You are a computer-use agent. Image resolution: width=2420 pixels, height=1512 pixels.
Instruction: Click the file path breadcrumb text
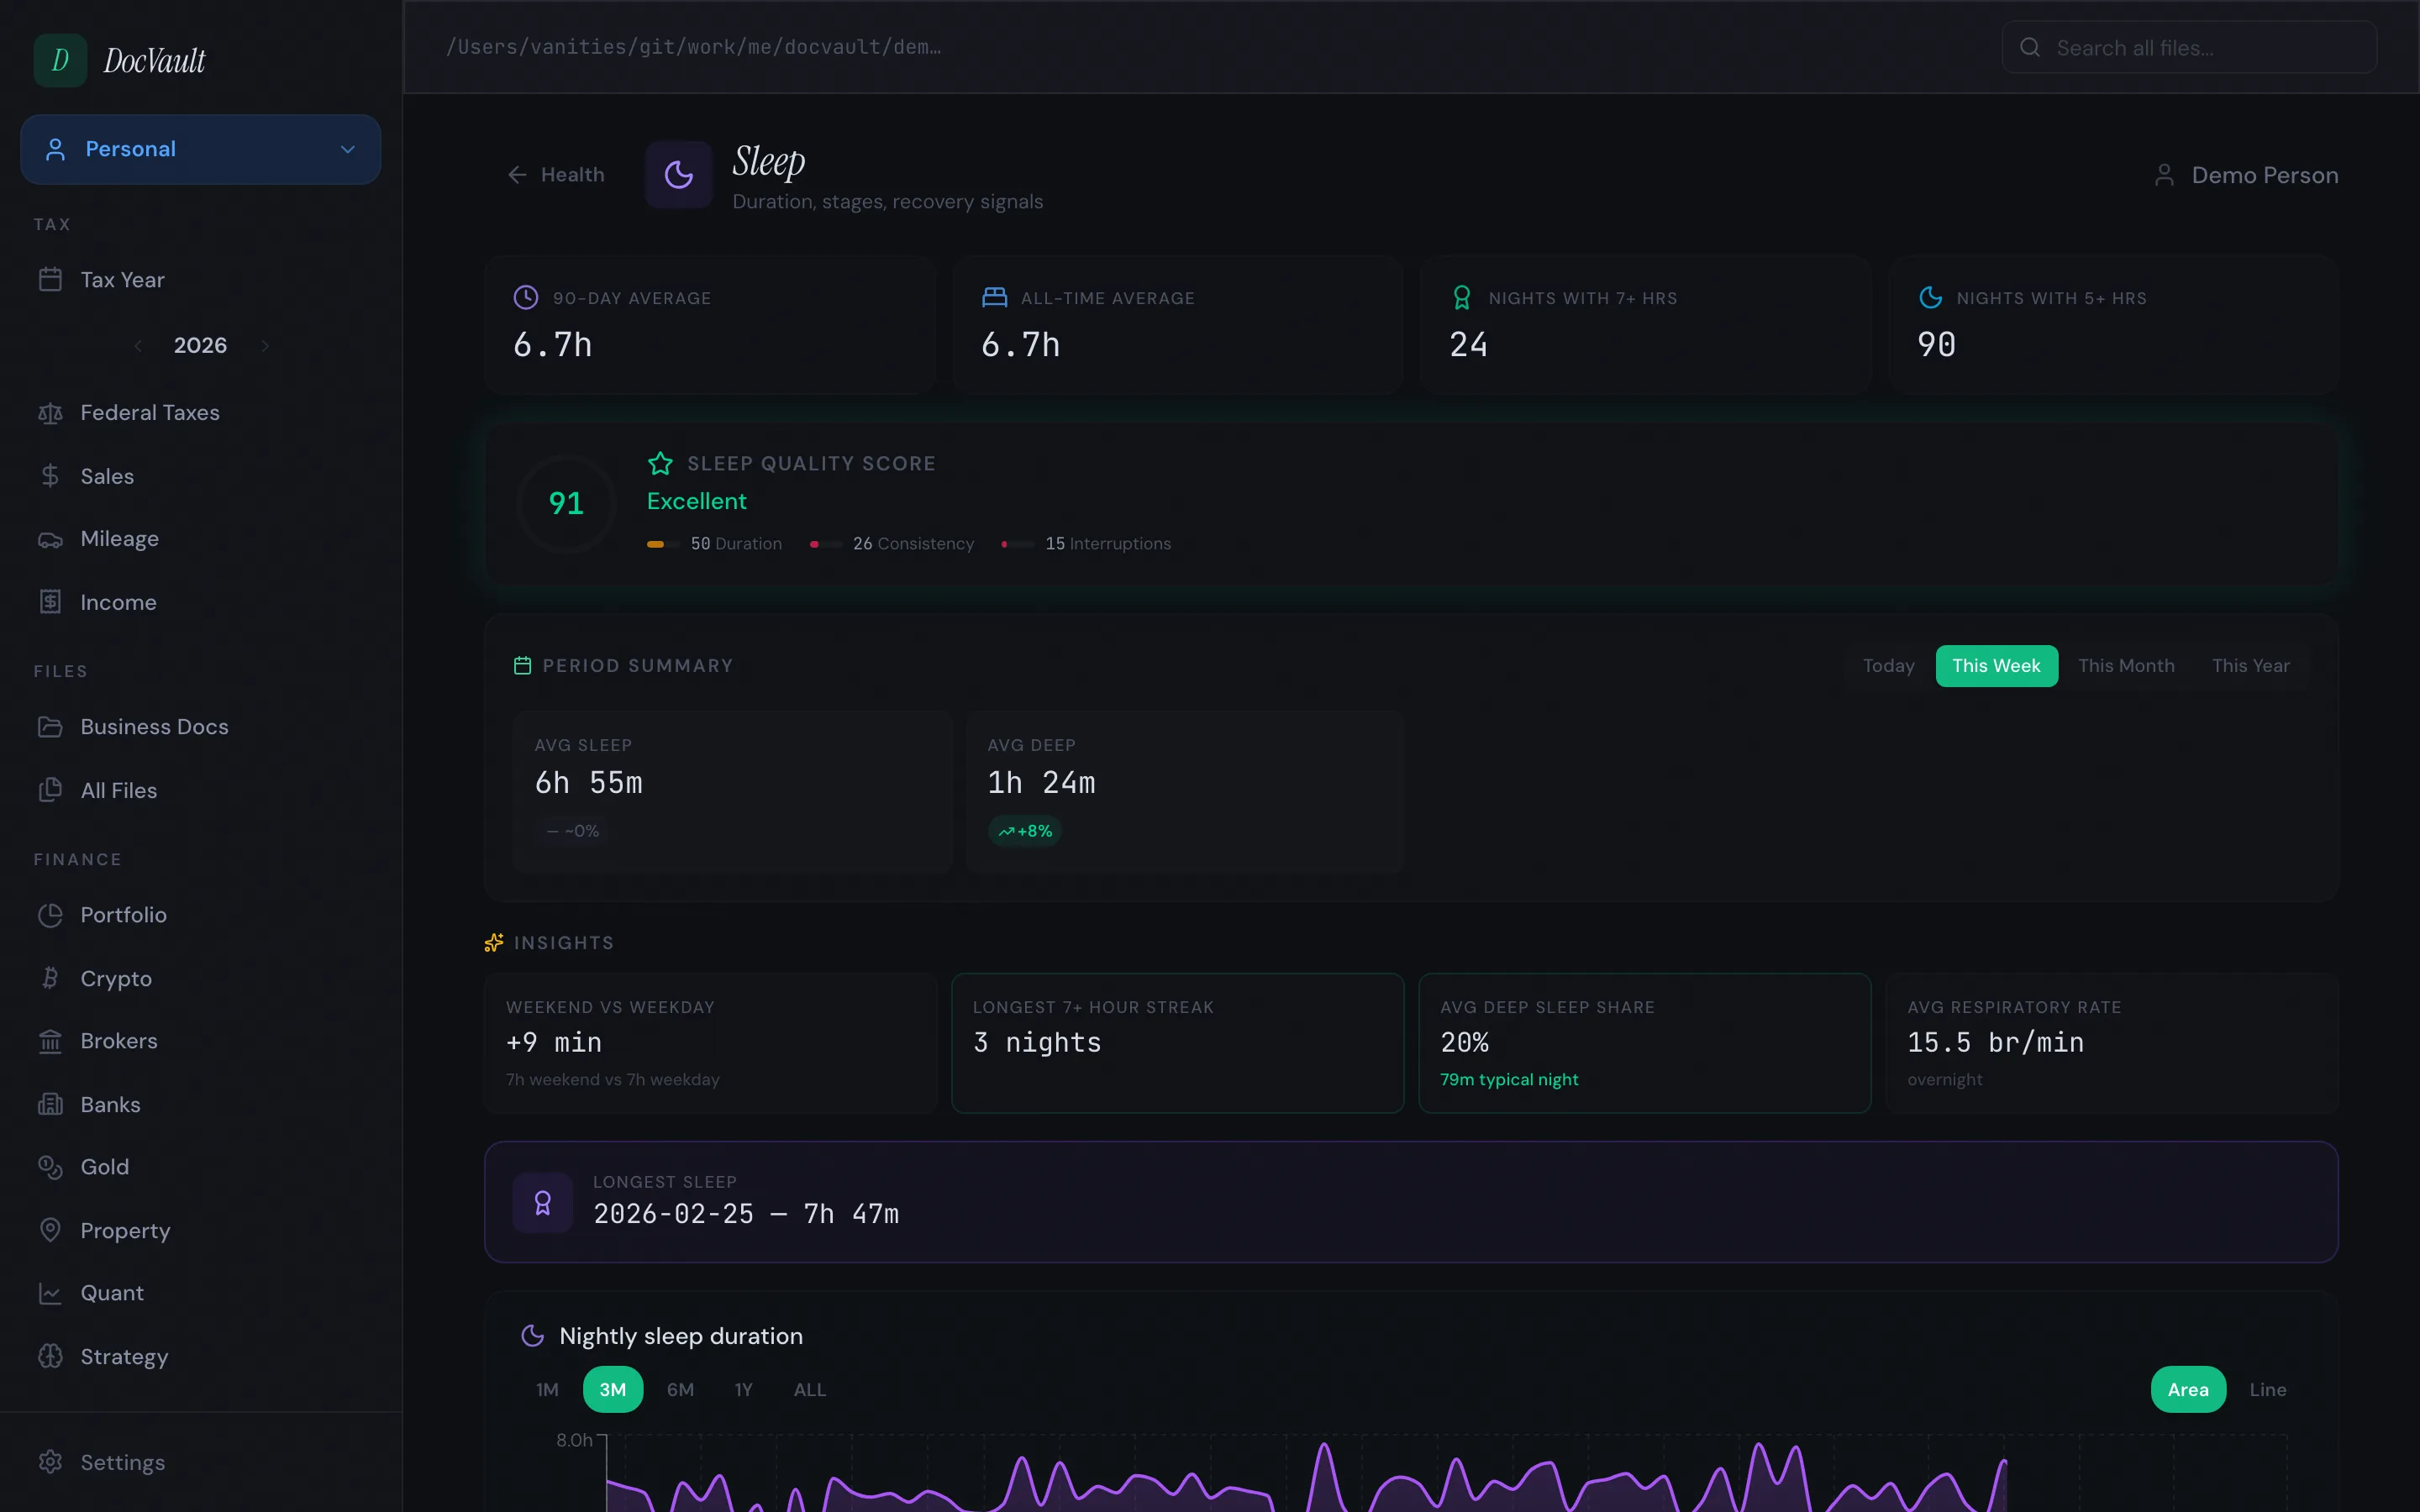click(693, 47)
